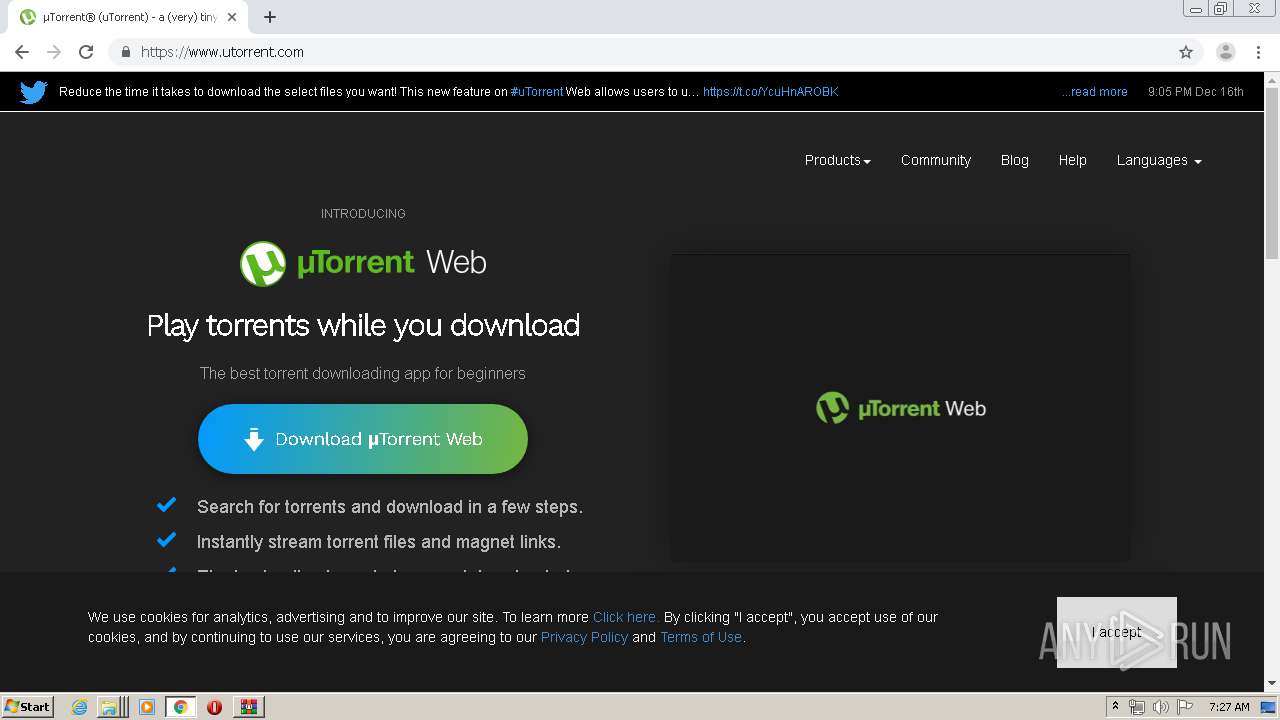Open the cookie Click here link
The image size is (1280, 720).
(625, 617)
